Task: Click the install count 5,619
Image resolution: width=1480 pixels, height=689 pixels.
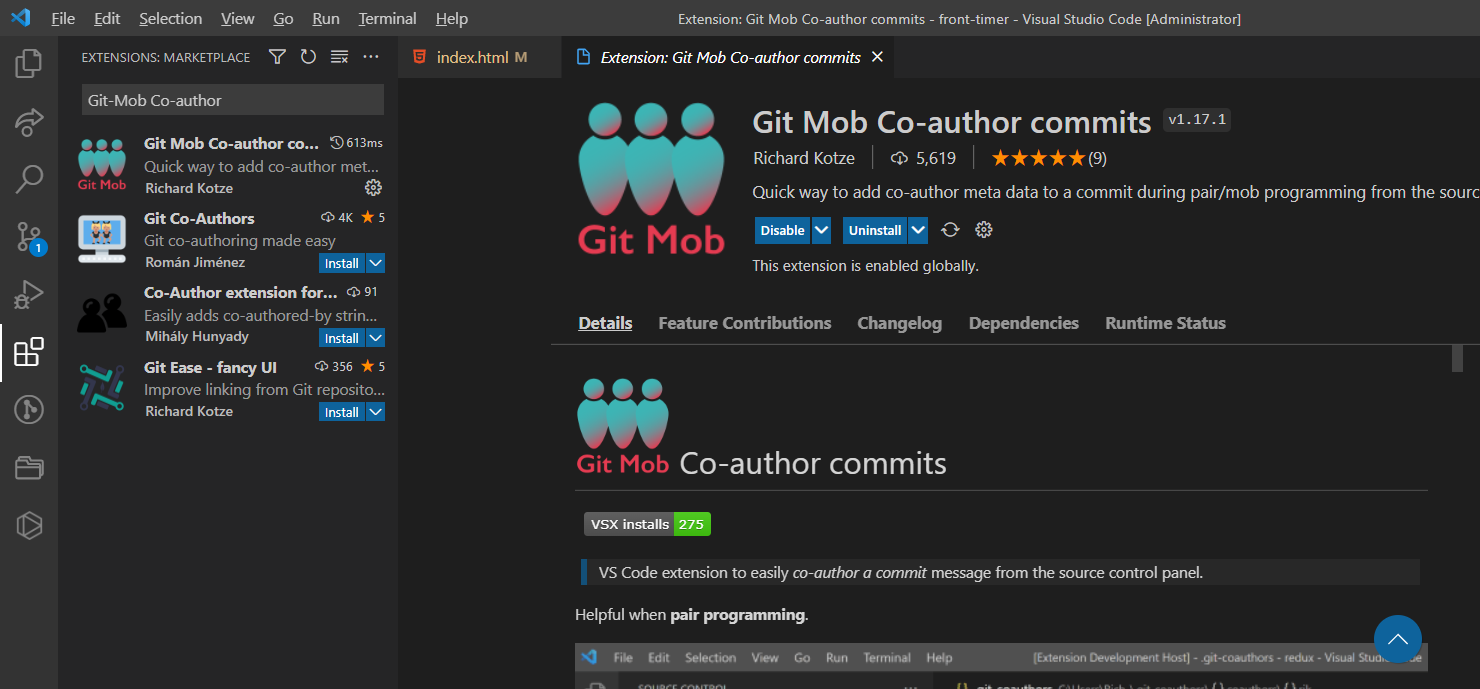Action: coord(923,158)
